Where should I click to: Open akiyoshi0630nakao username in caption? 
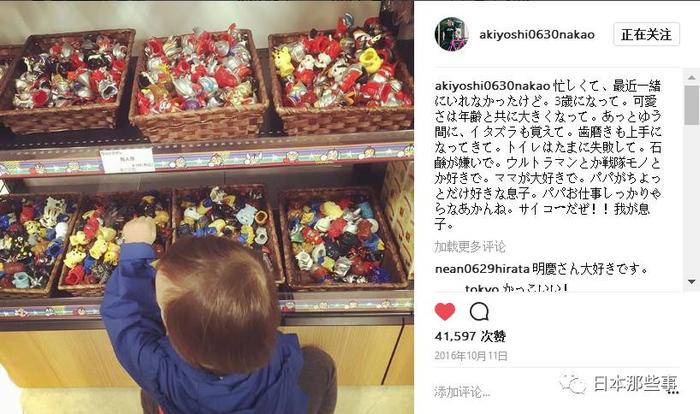pyautogui.click(x=492, y=85)
